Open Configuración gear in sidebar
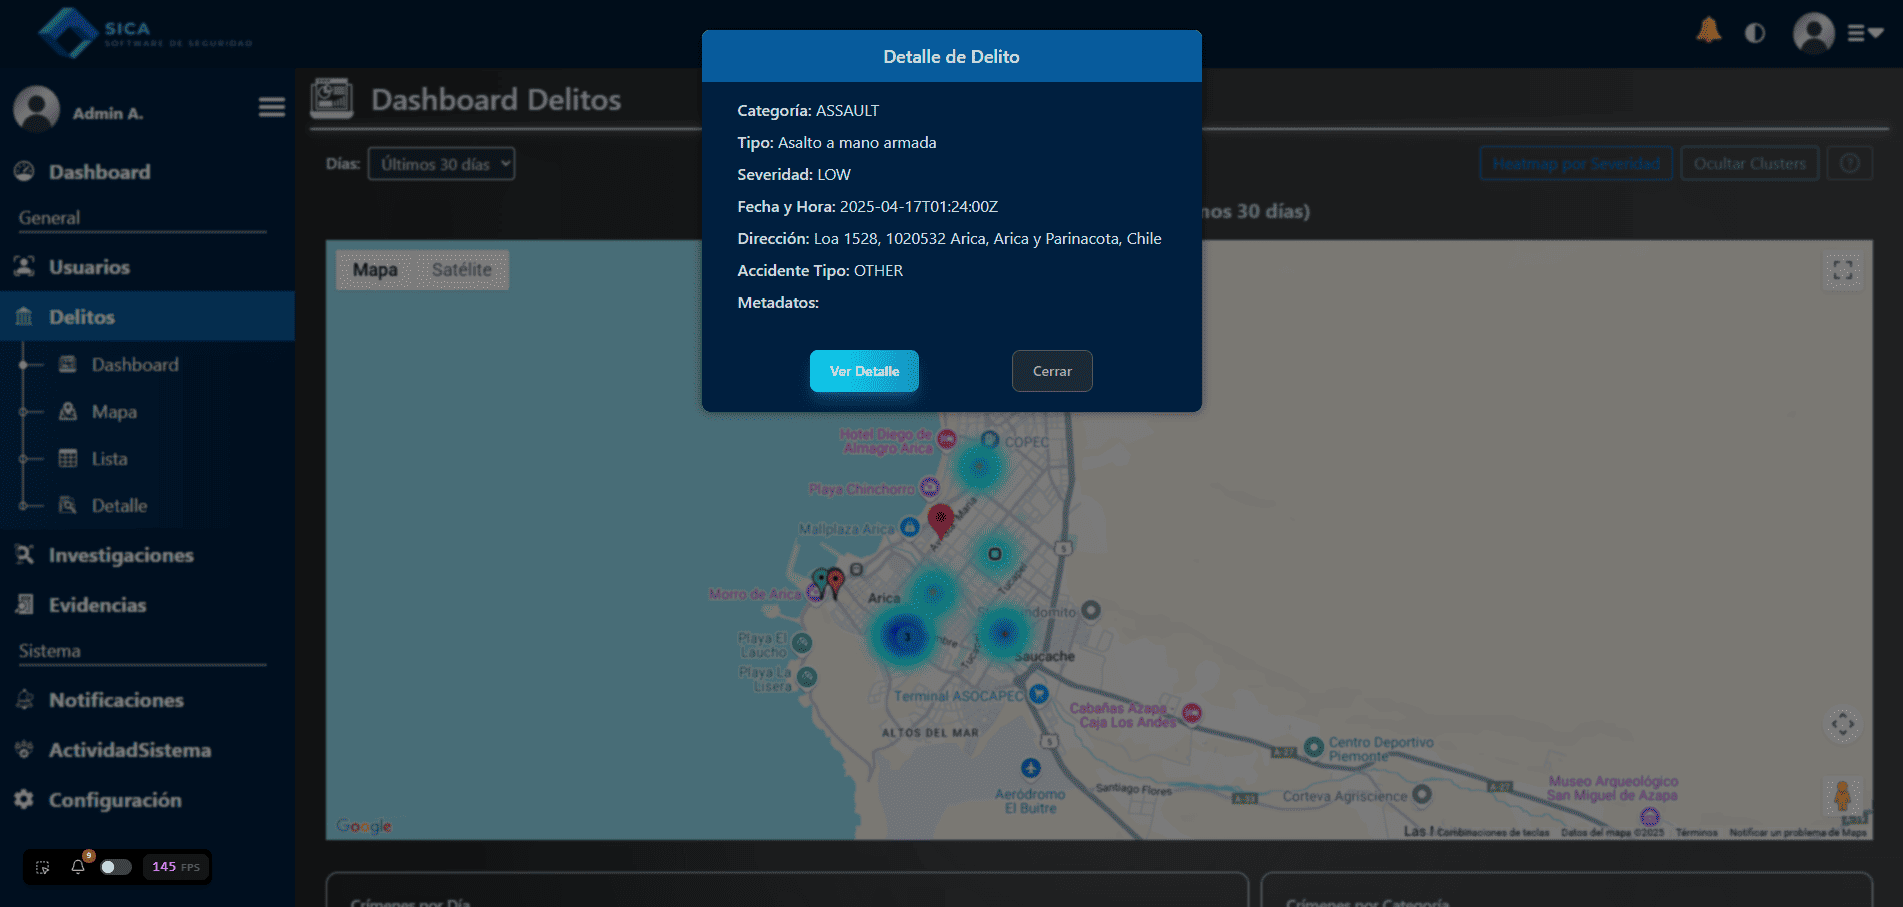The width and height of the screenshot is (1903, 907). (114, 800)
